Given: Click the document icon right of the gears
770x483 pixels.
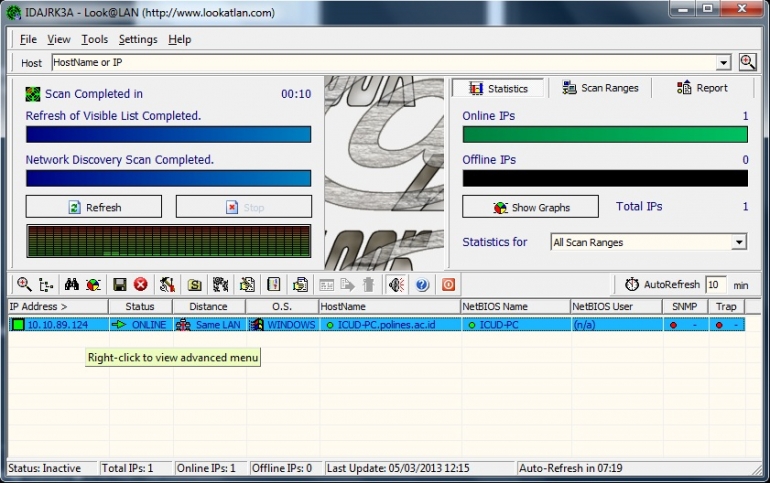Looking at the screenshot, I should [247, 284].
